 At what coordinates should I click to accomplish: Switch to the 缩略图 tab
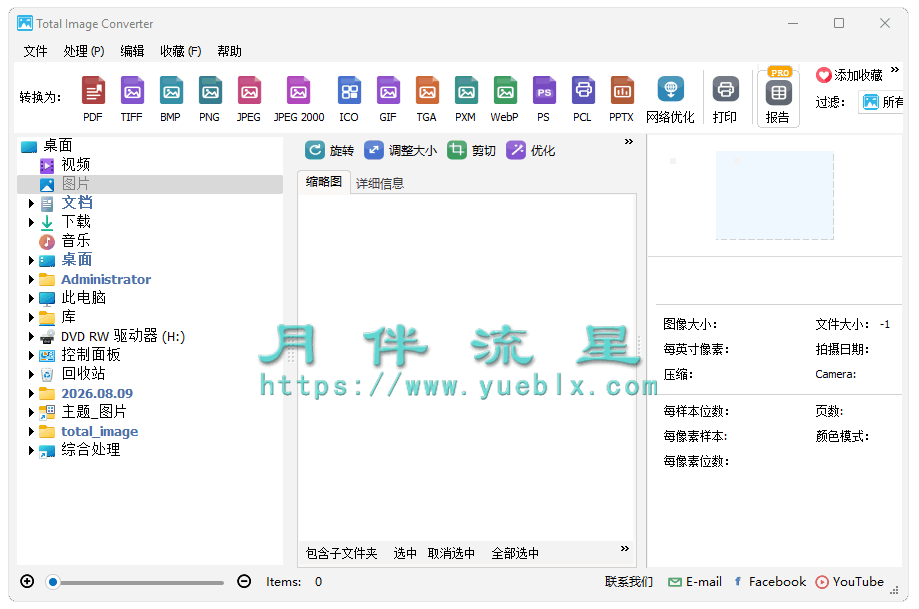point(324,182)
